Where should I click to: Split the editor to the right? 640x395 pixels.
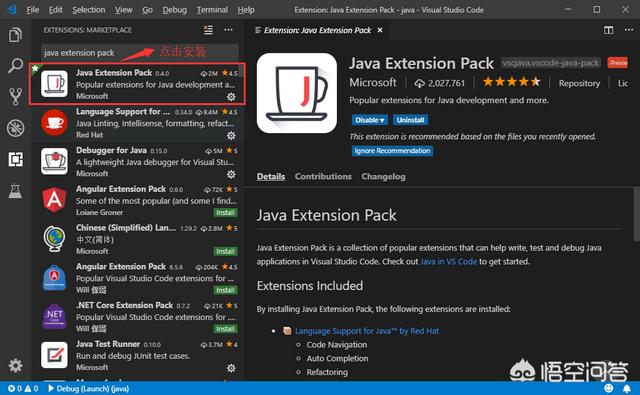(x=609, y=30)
